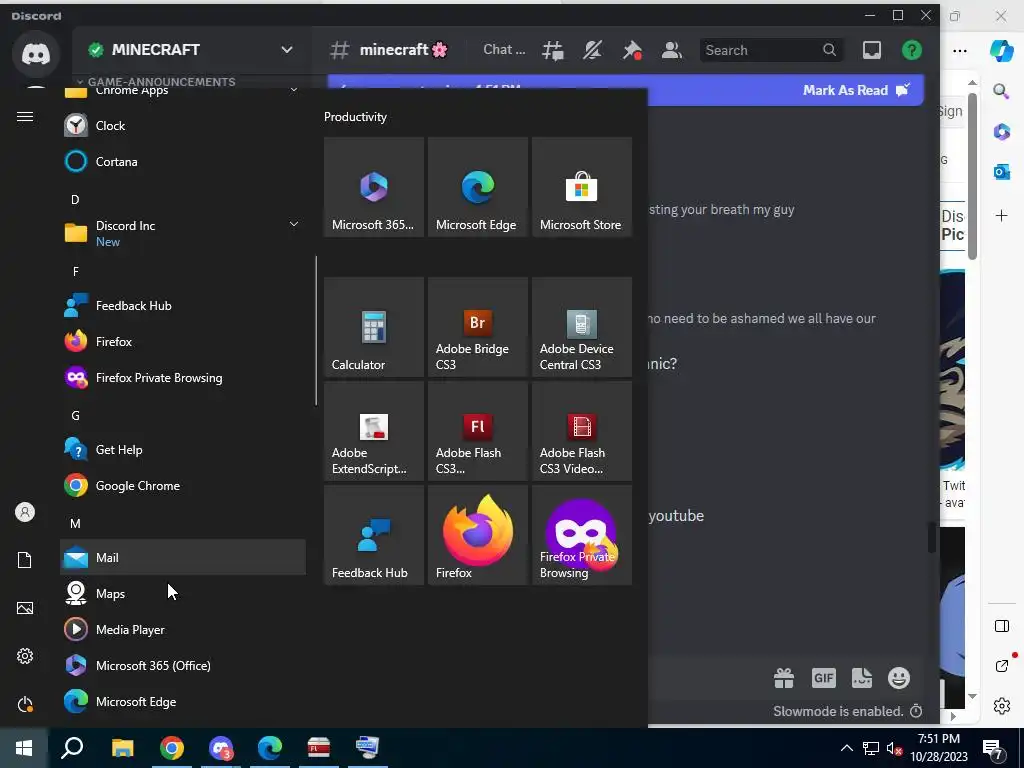This screenshot has height=768, width=1024.
Task: Show member list icon in Discord
Action: click(671, 50)
